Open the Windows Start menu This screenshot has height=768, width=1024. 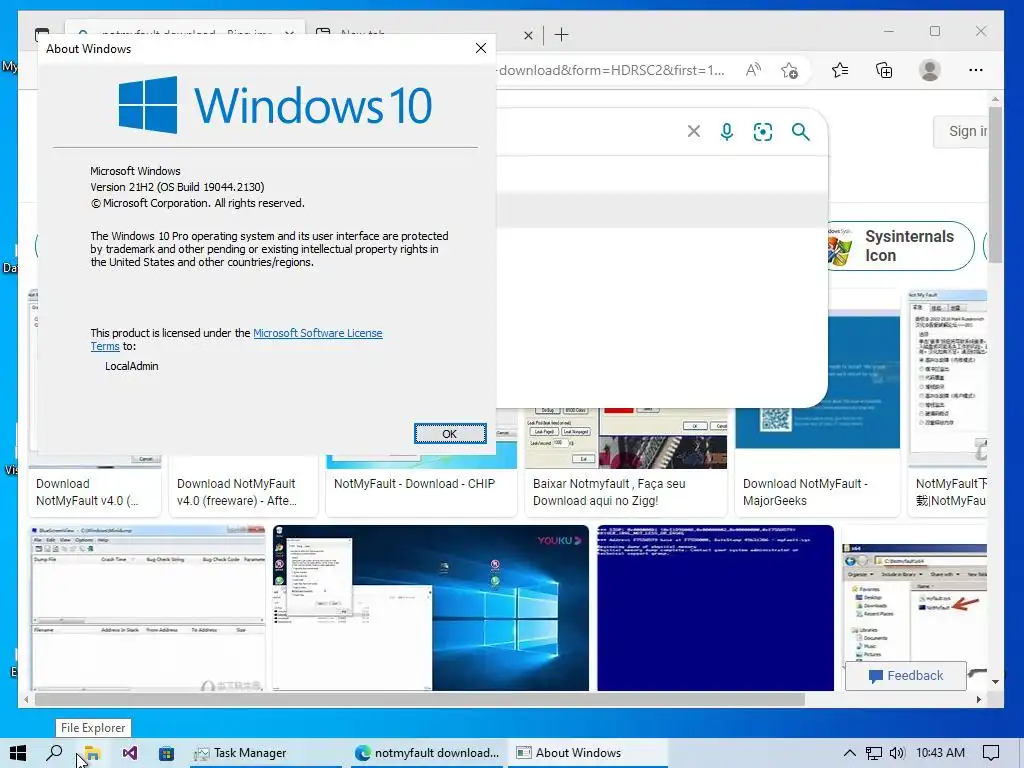coord(18,753)
